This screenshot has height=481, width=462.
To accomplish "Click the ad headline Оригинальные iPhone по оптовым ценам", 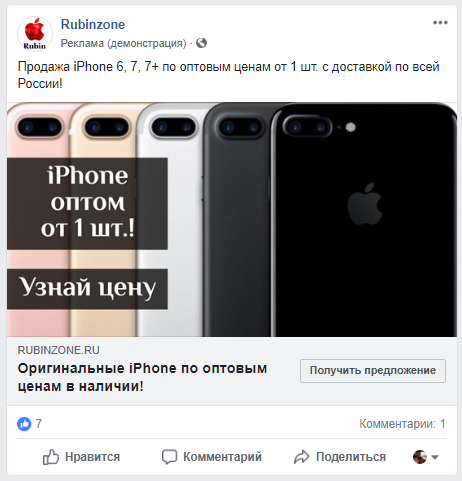I will coord(142,377).
